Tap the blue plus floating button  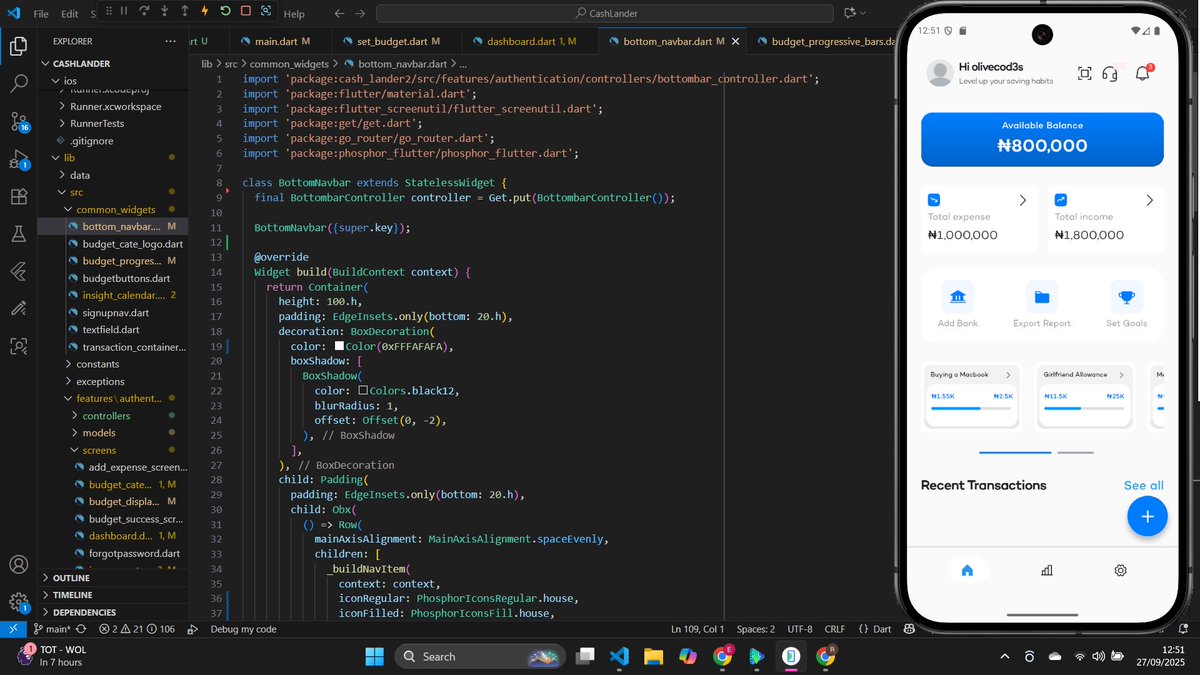[x=1147, y=516]
